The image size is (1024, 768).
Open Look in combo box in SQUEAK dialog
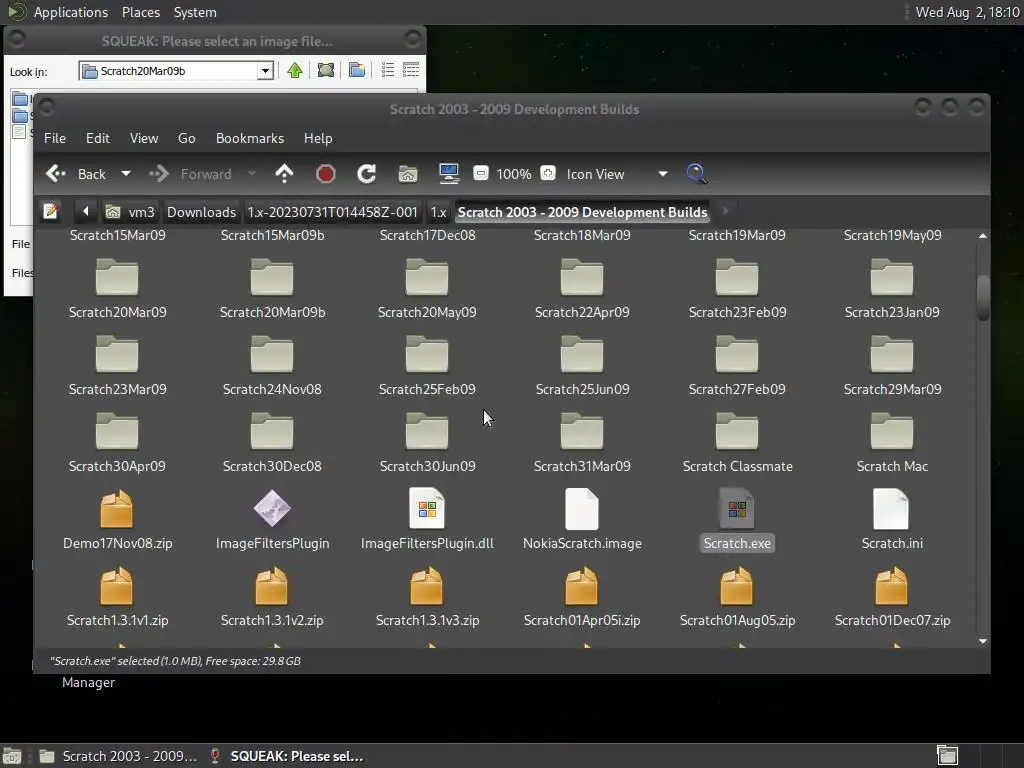click(x=176, y=71)
